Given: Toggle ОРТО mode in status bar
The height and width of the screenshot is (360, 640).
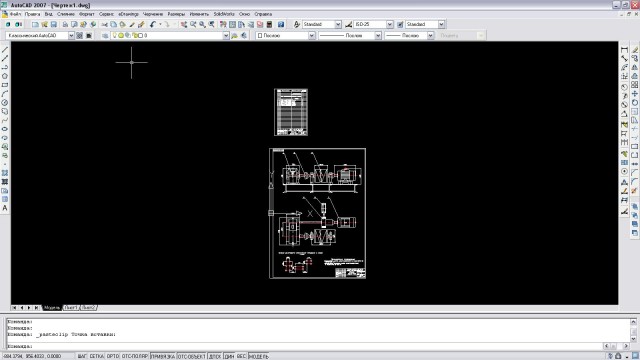Looking at the screenshot, I should (x=113, y=356).
